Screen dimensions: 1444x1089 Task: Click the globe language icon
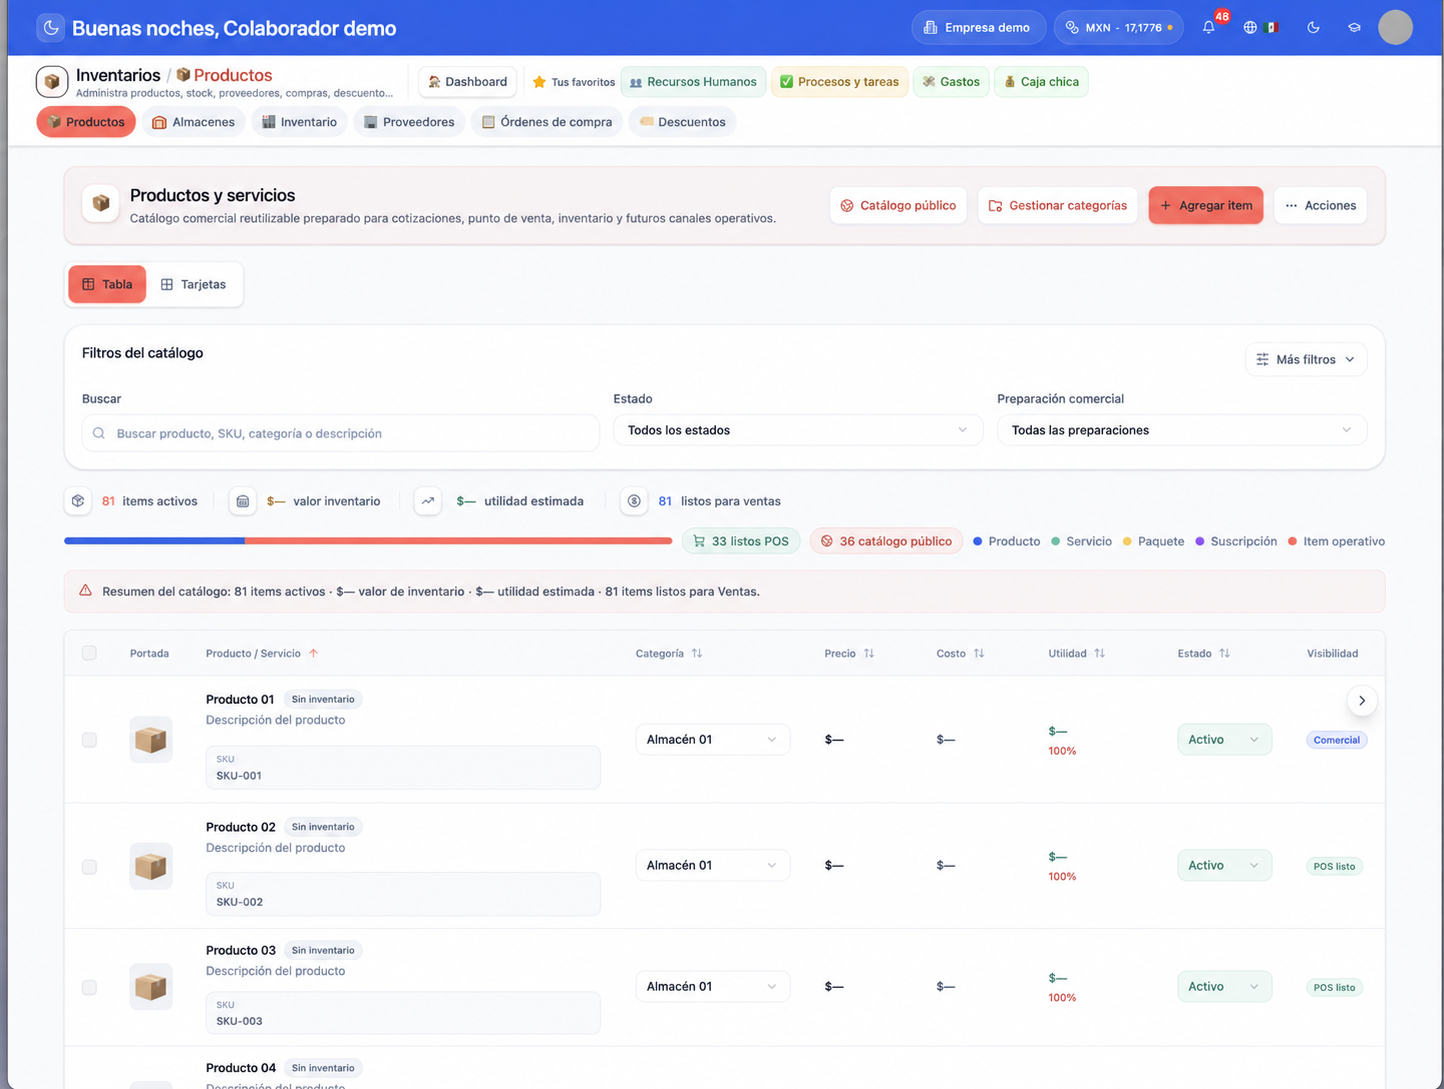point(1250,27)
